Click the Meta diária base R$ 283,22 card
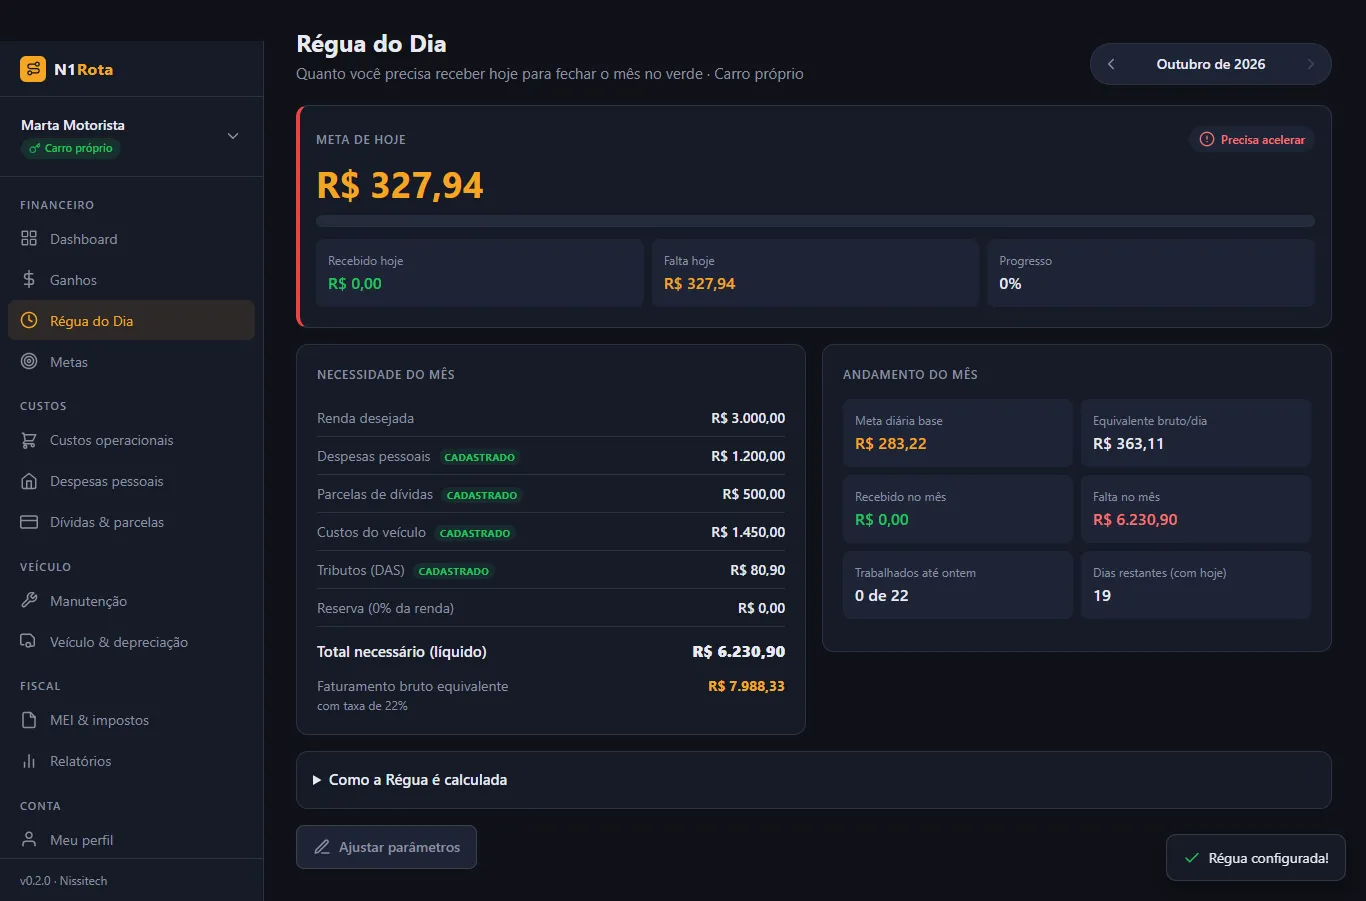1366x901 pixels. [958, 433]
